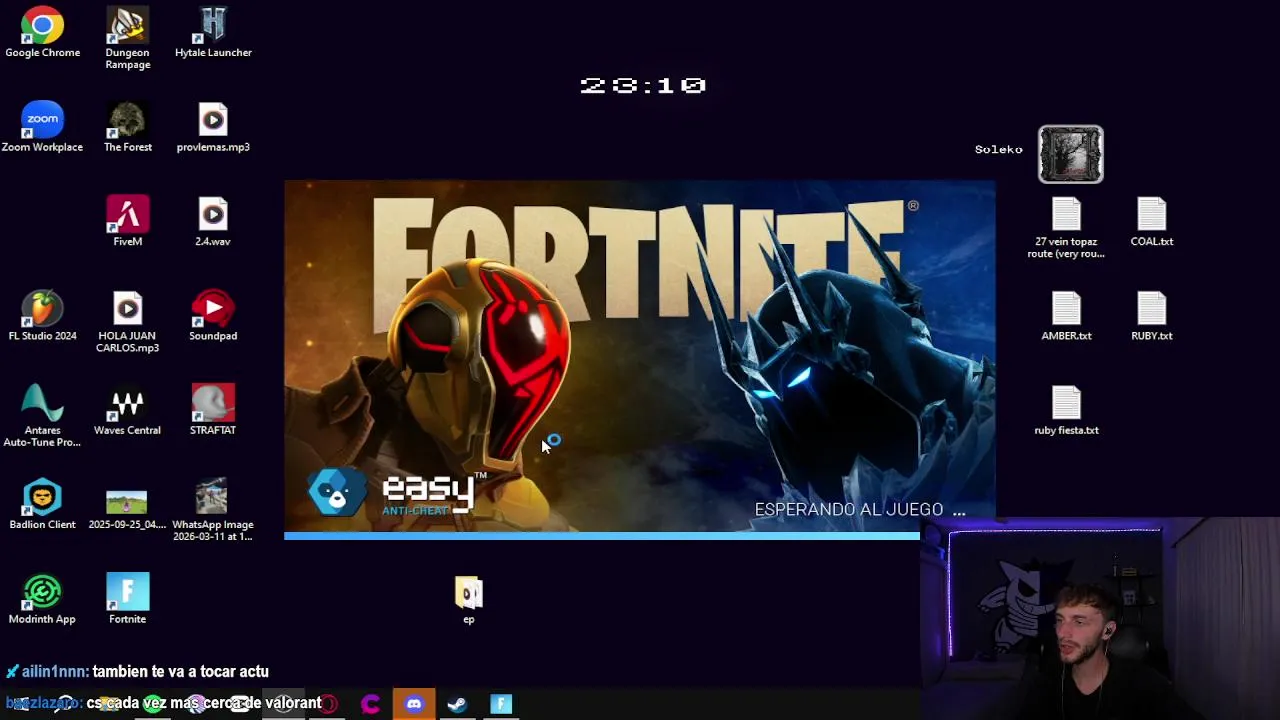Open the Badlion Client shortcut
The height and width of the screenshot is (720, 1280).
[42, 504]
